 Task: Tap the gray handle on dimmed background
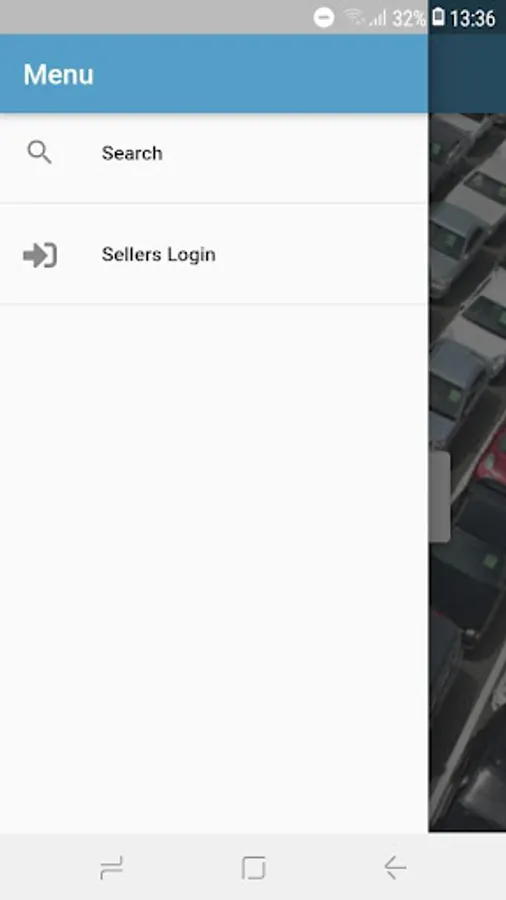[439, 496]
